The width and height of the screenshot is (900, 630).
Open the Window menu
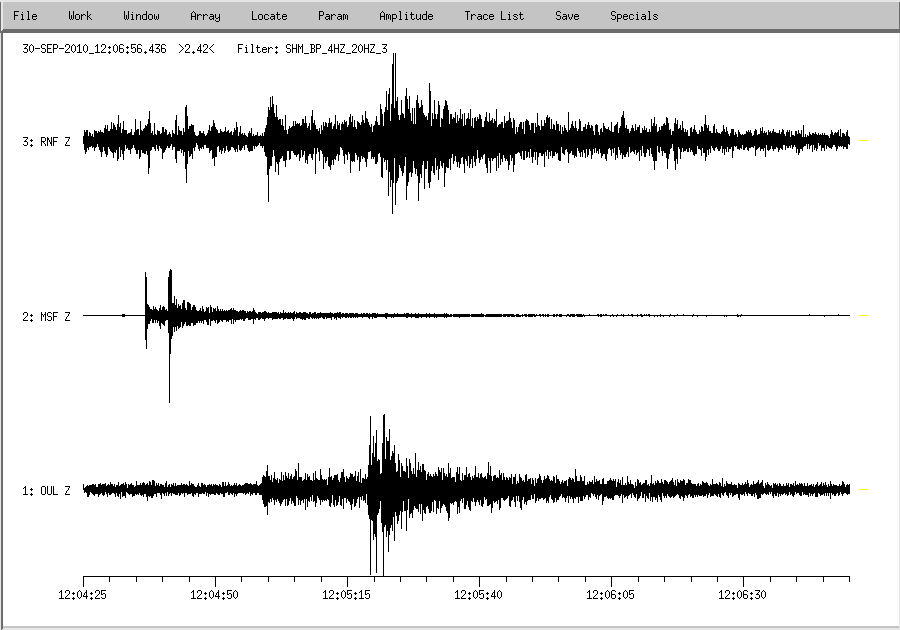(x=141, y=16)
